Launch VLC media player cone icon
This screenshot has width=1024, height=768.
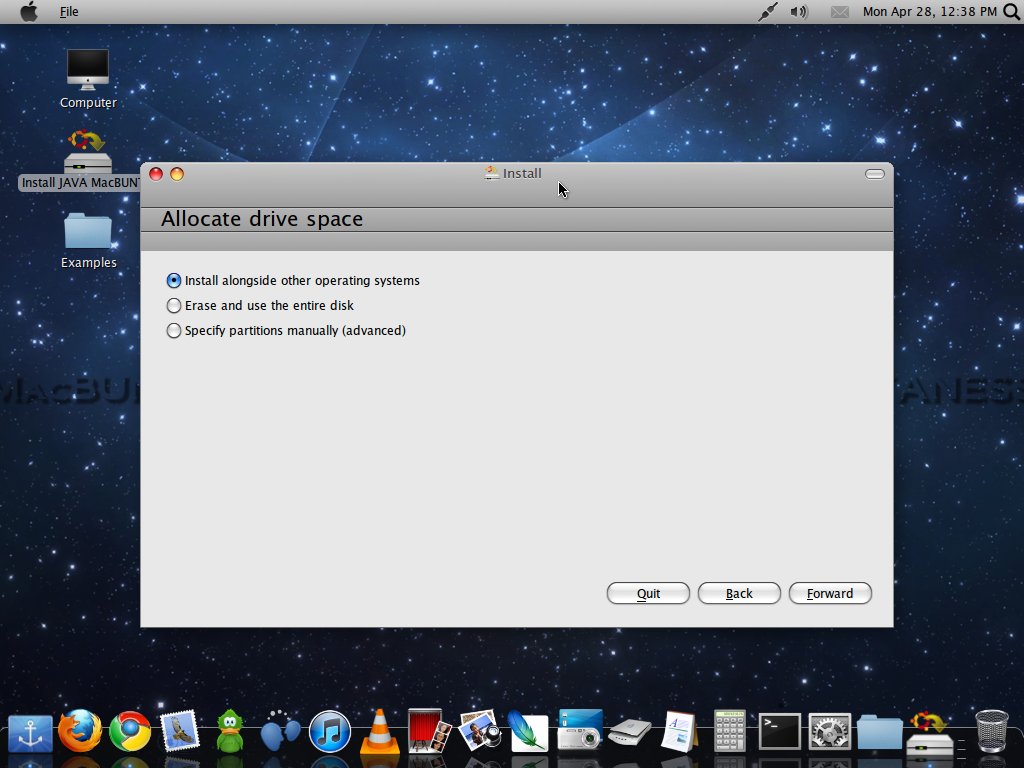pos(379,731)
